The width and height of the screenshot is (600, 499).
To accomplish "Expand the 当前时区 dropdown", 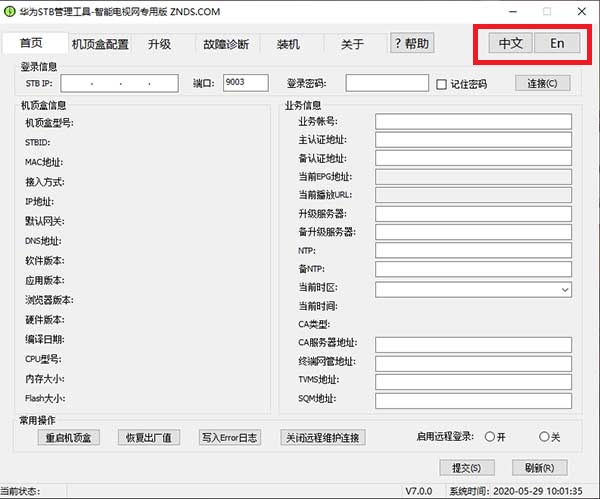I will coord(565,289).
